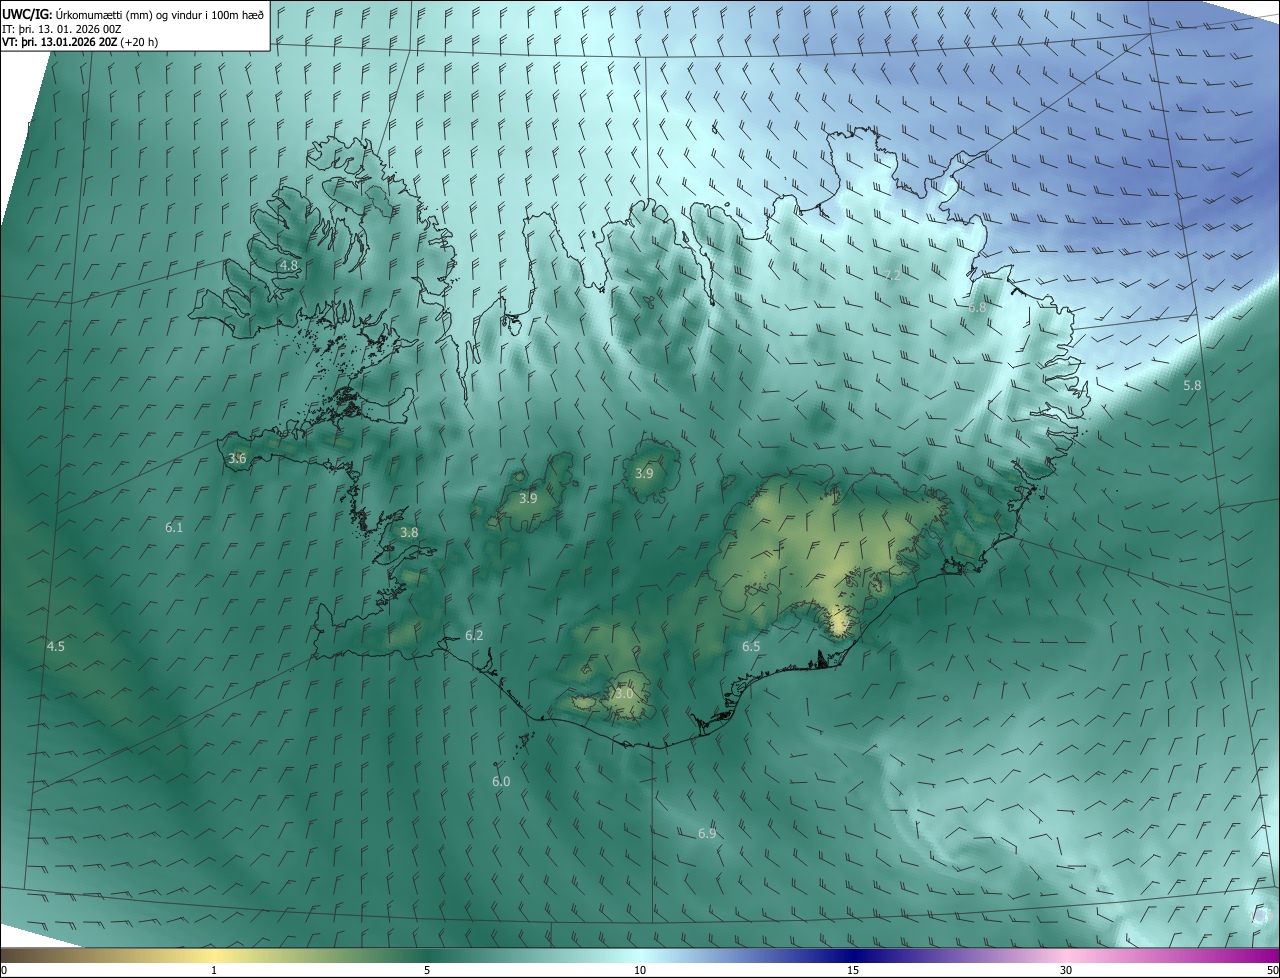Click the color scale label 1

(x=214, y=970)
